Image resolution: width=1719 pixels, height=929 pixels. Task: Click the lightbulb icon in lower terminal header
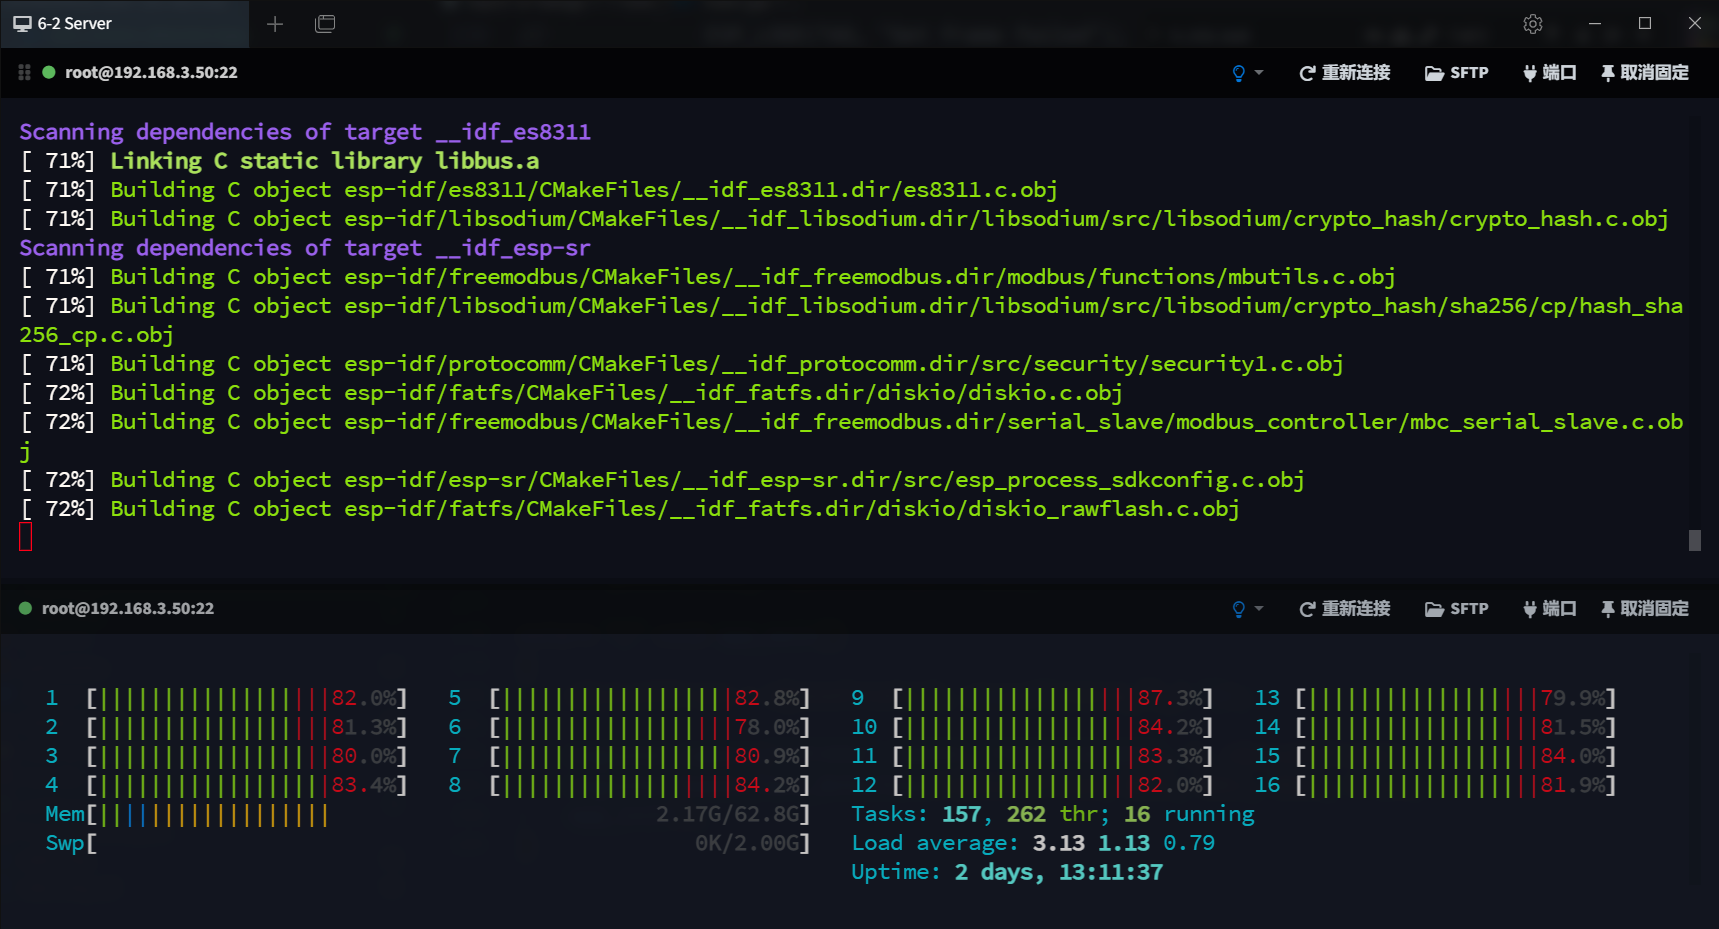coord(1239,609)
